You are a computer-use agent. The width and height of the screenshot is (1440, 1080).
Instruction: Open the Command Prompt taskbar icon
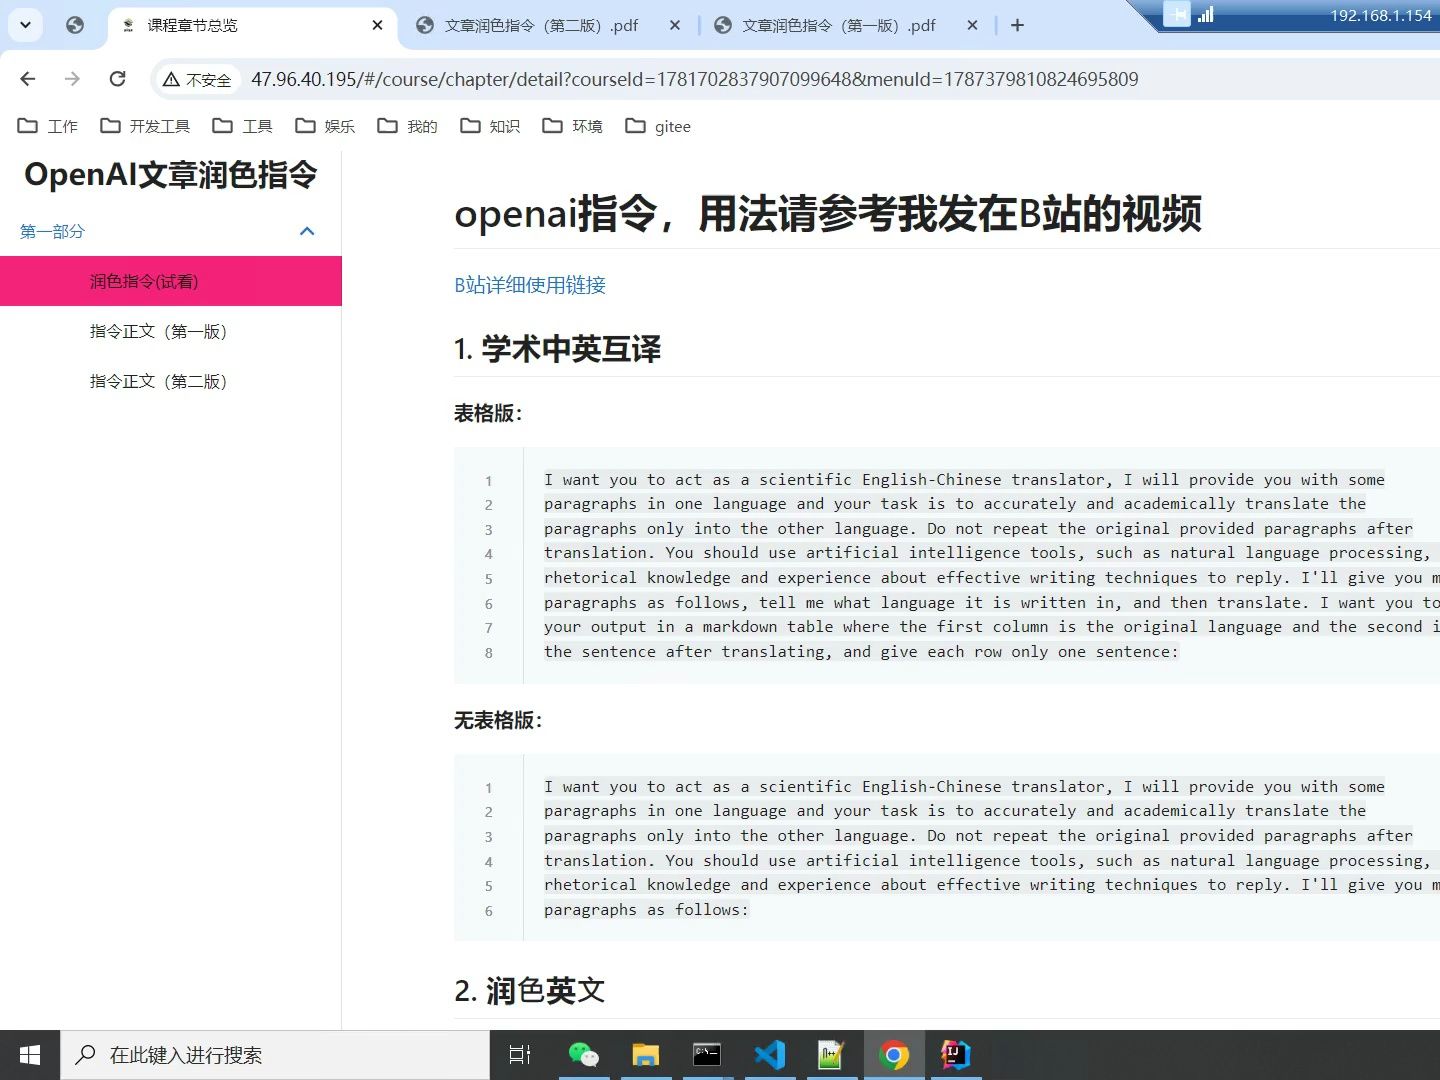pyautogui.click(x=707, y=1055)
